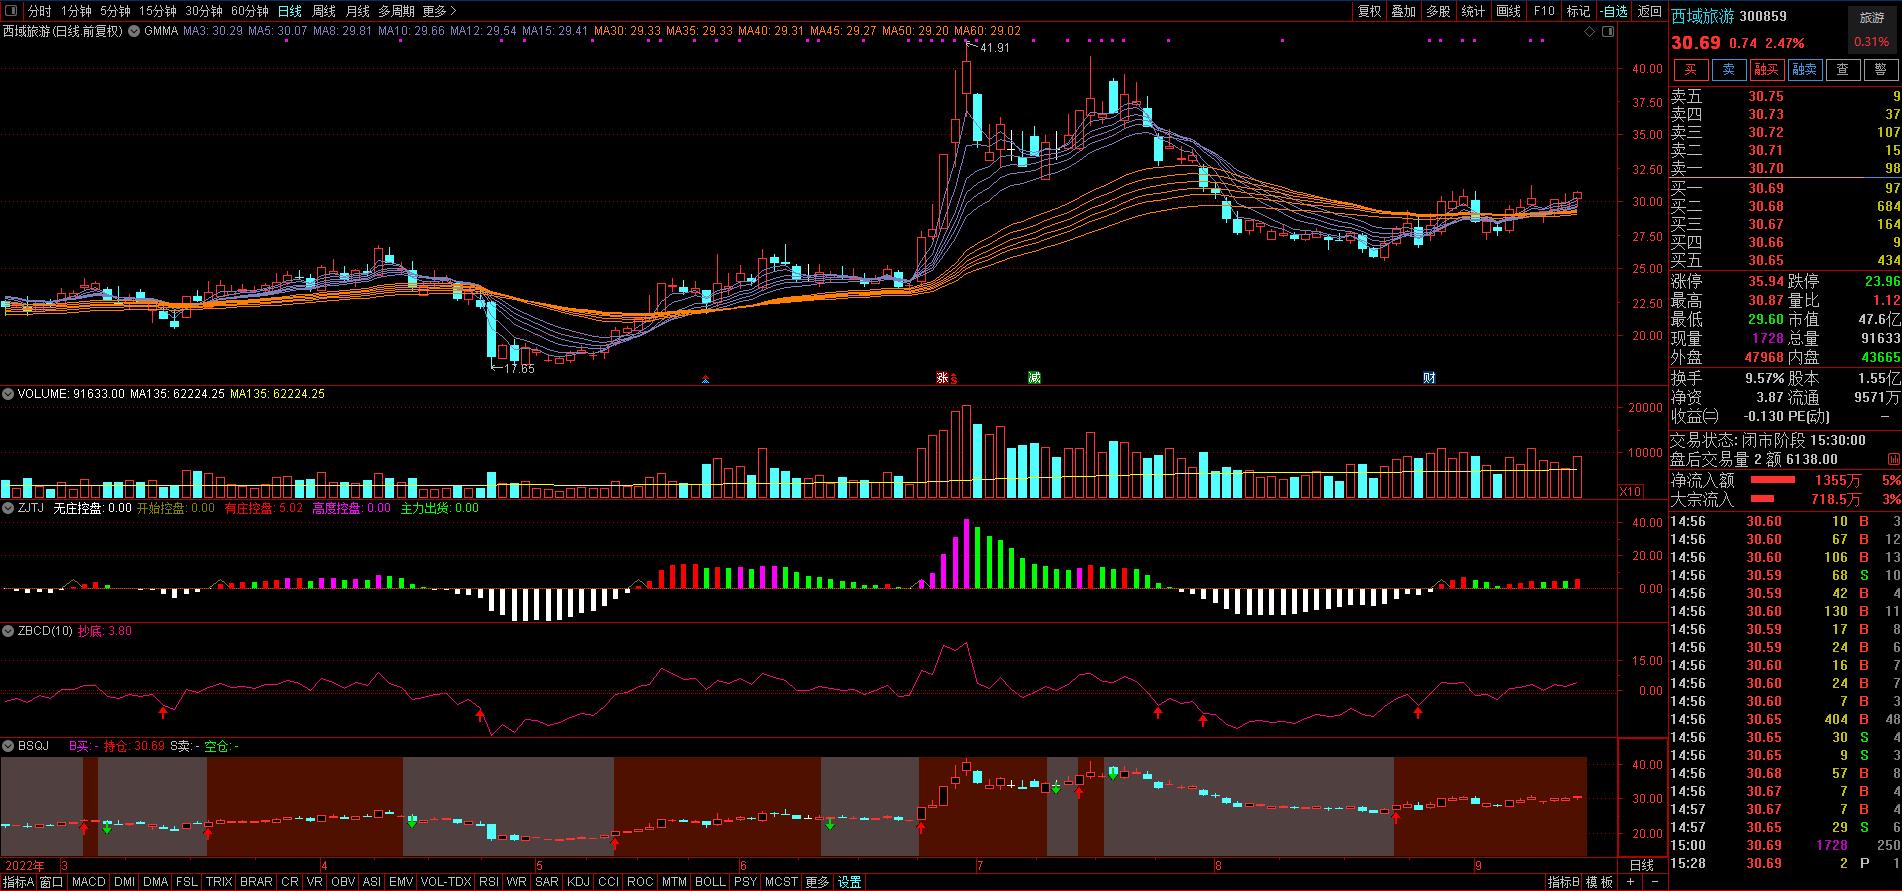Toggle 复权 price adjustment
This screenshot has width=1902, height=891.
point(1369,11)
